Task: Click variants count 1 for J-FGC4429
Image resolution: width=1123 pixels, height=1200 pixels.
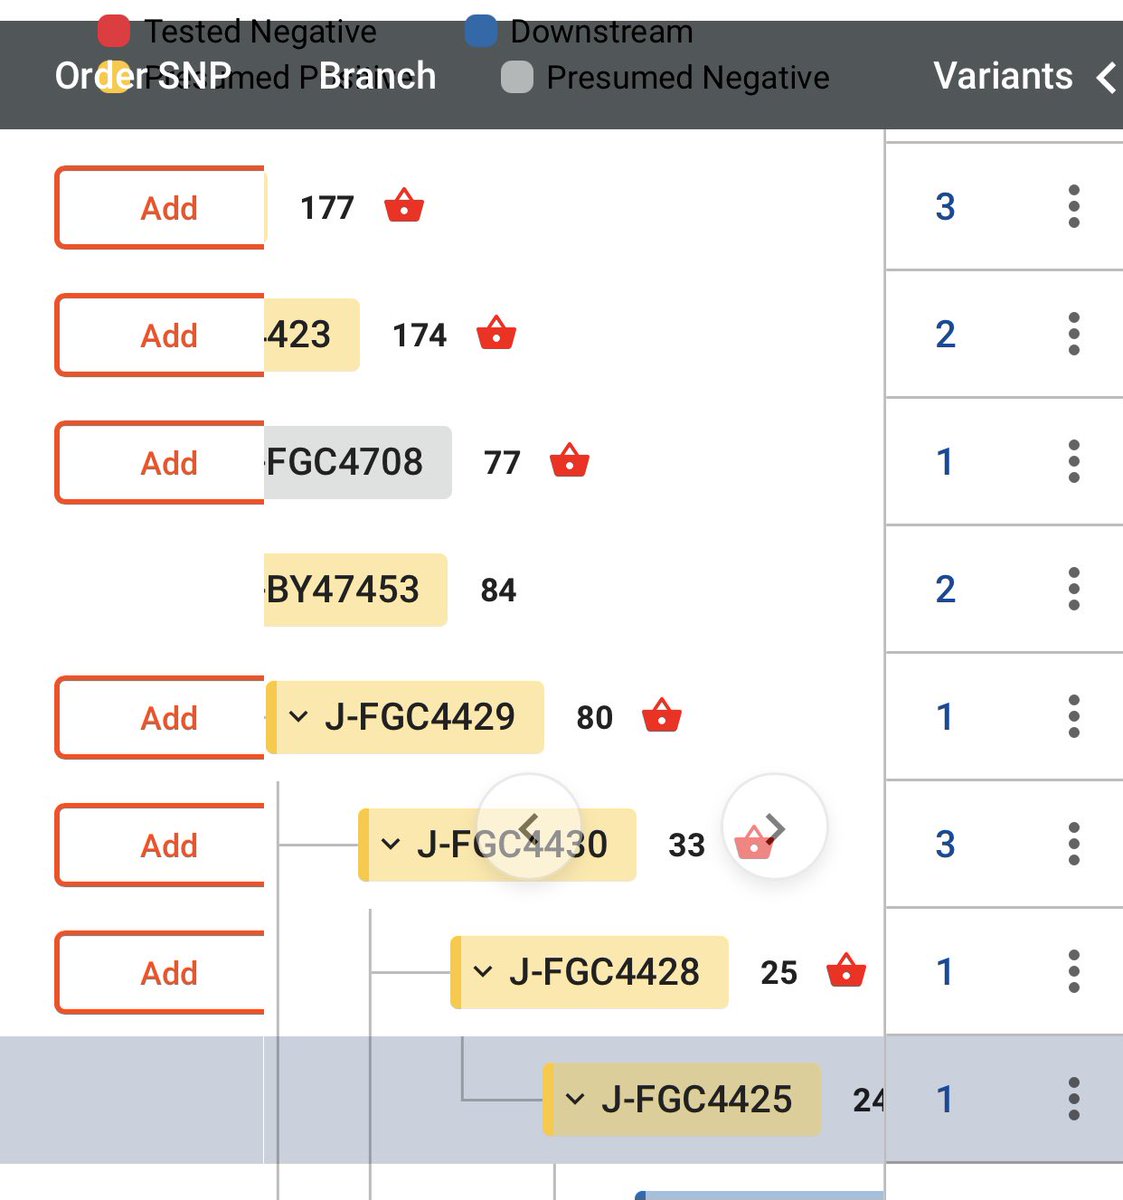Action: click(x=945, y=716)
